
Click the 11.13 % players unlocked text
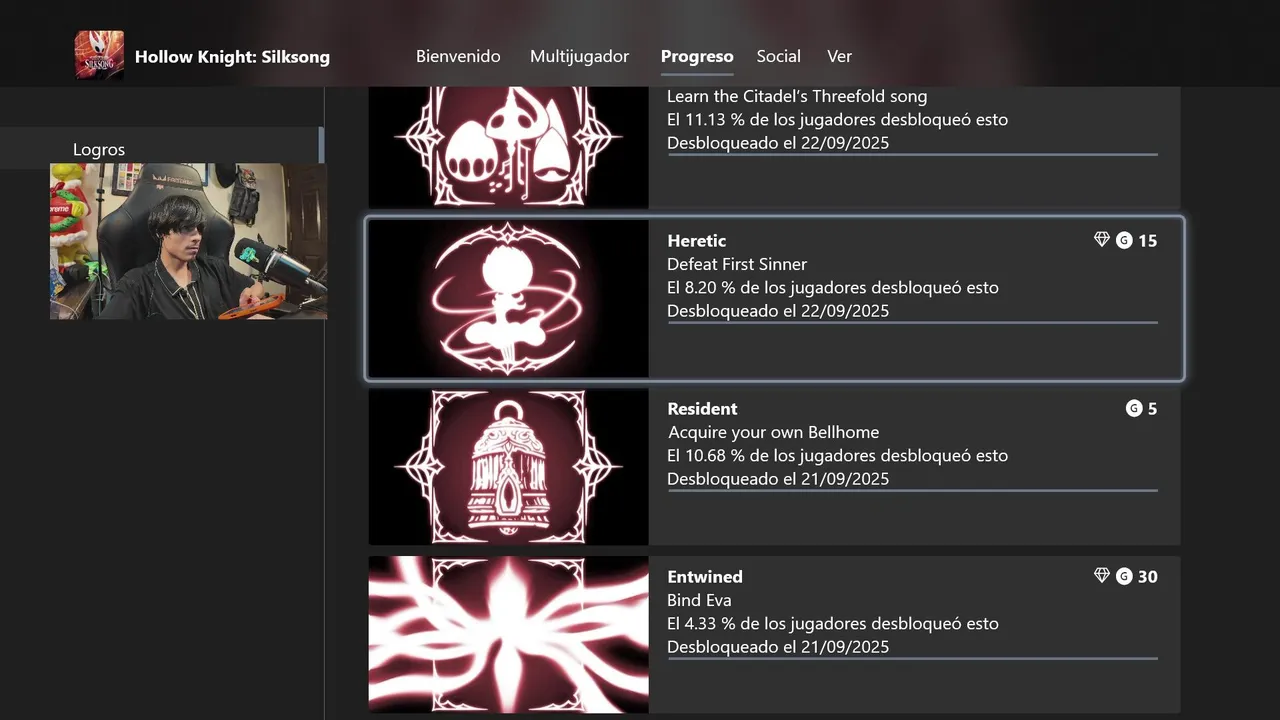coord(837,120)
